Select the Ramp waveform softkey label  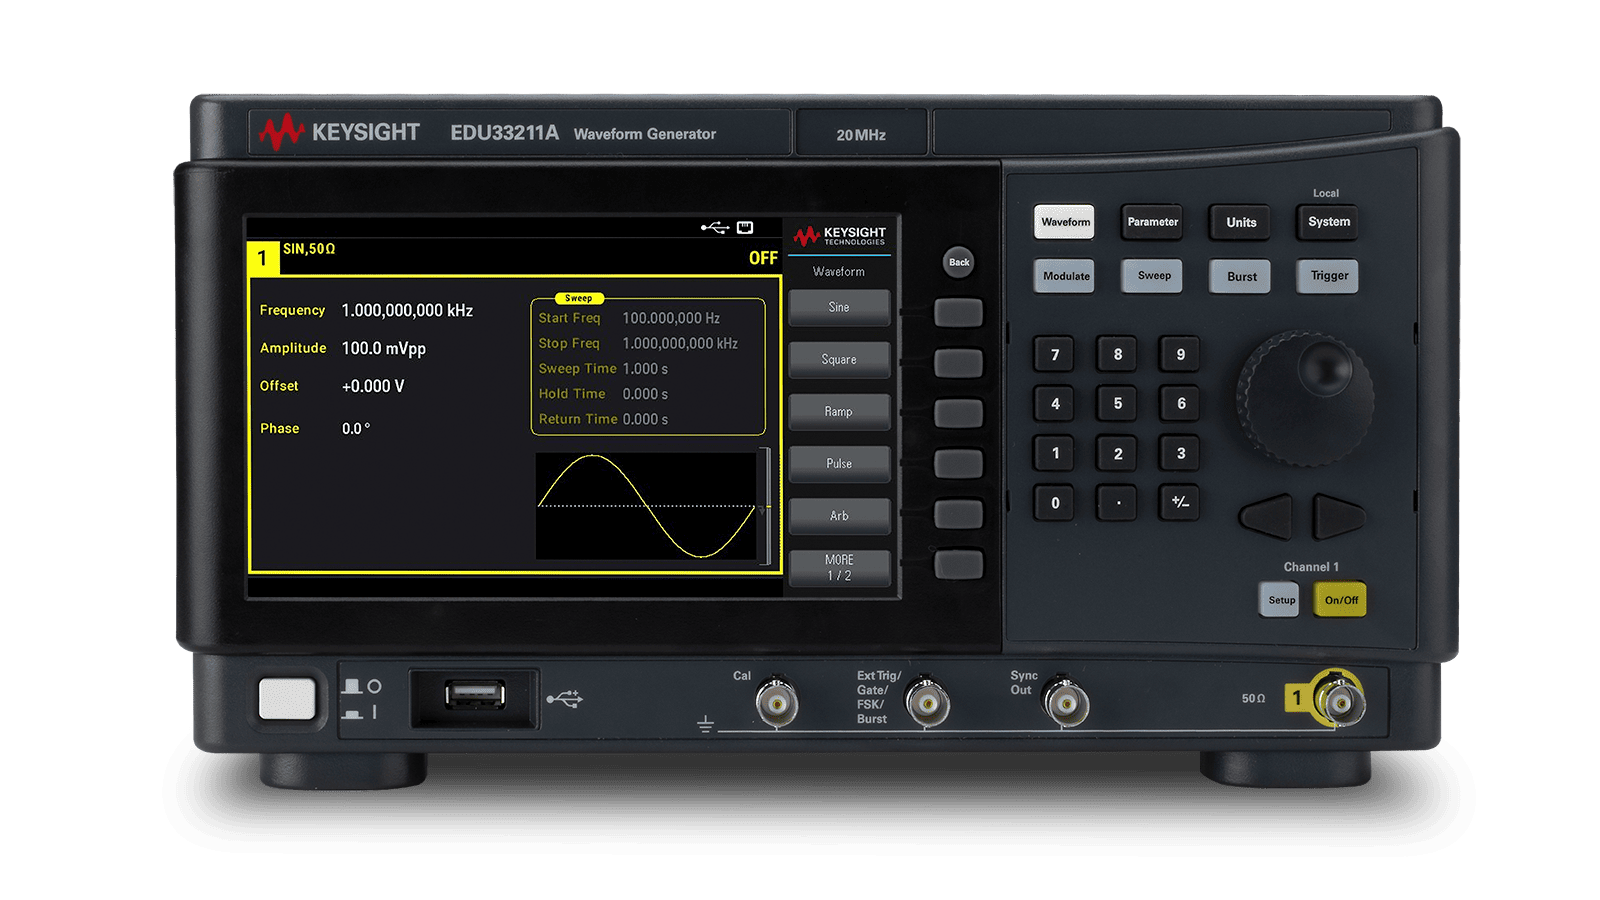[x=839, y=411]
